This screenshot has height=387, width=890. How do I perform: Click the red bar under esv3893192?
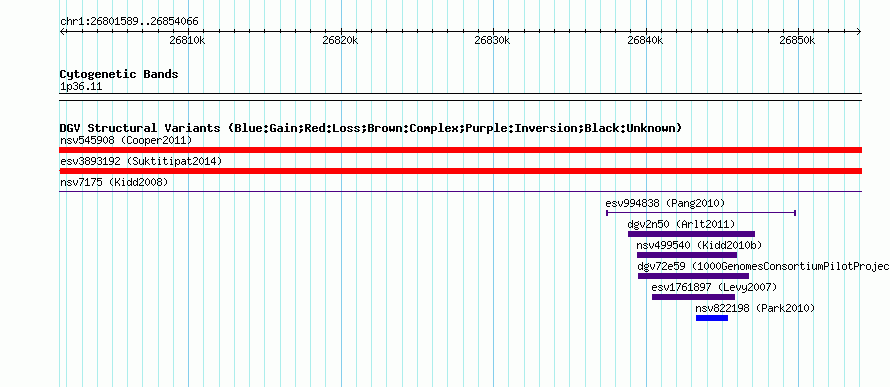coord(460,171)
